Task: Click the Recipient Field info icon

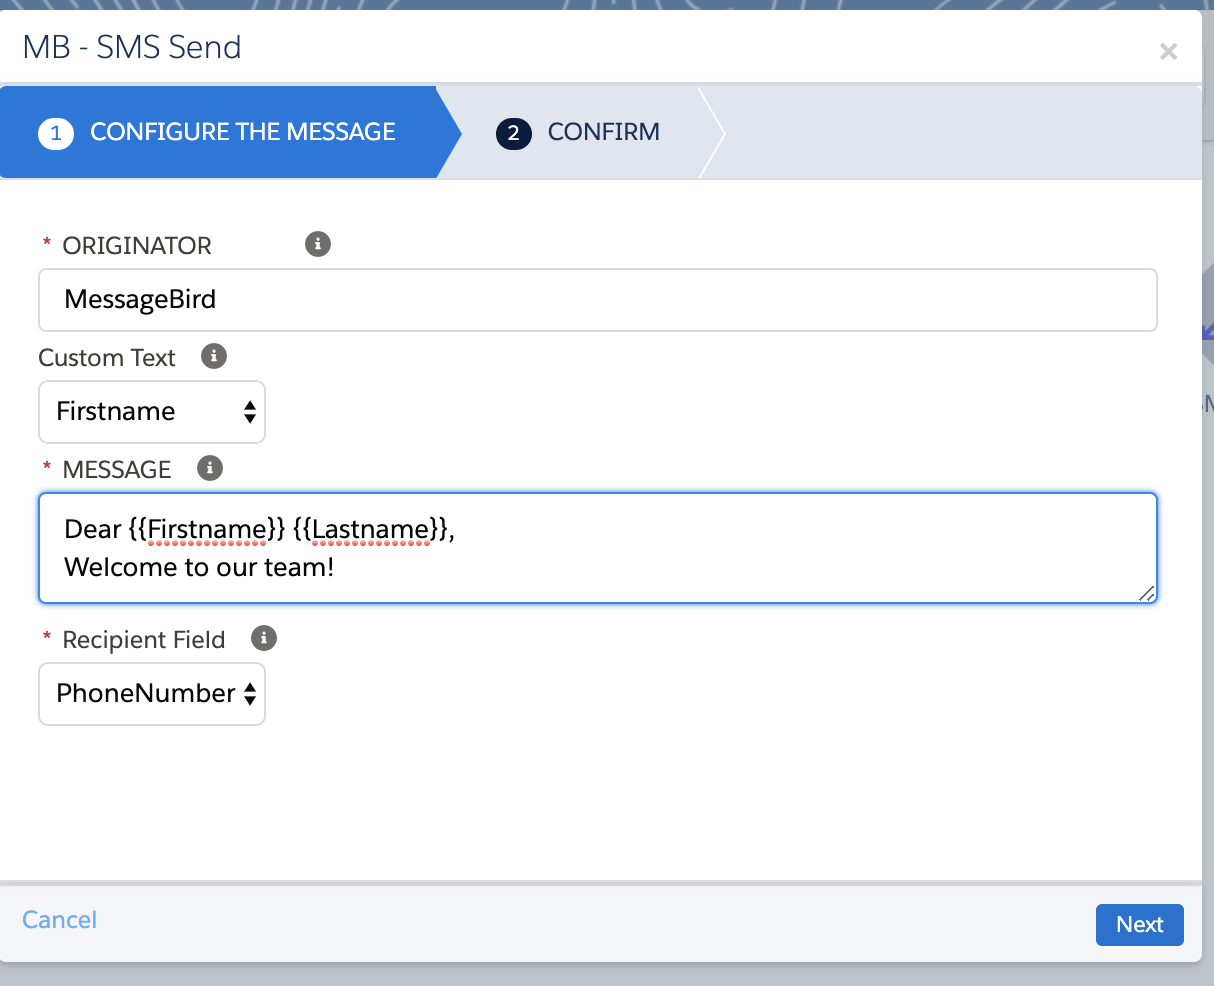Action: [264, 638]
